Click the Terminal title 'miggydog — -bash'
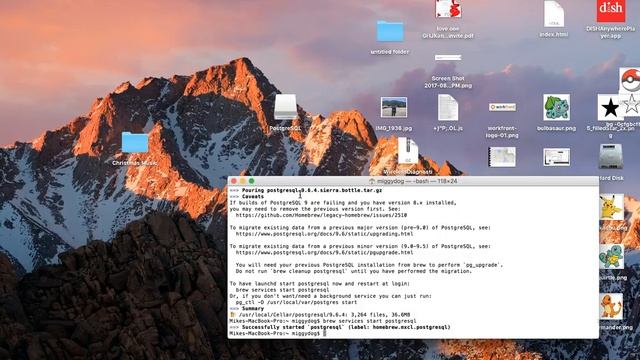The image size is (640, 360). tap(417, 181)
